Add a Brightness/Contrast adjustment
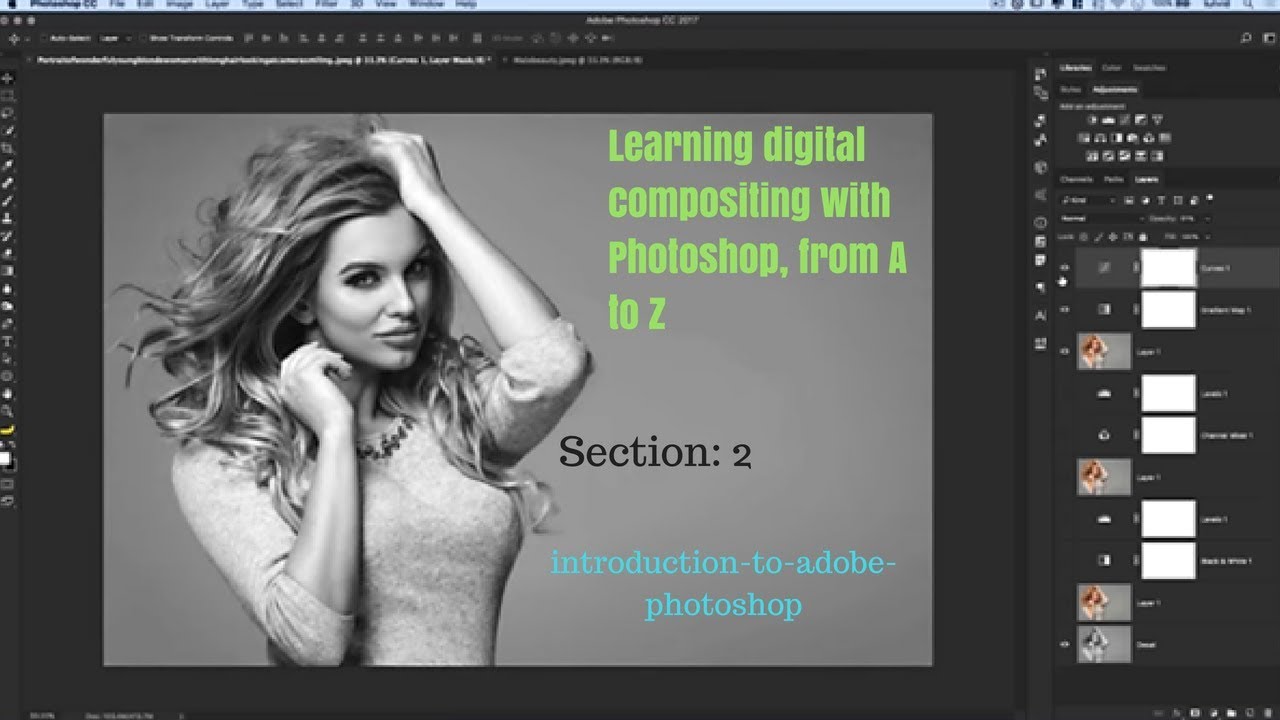Viewport: 1280px width, 720px height. [1093, 120]
